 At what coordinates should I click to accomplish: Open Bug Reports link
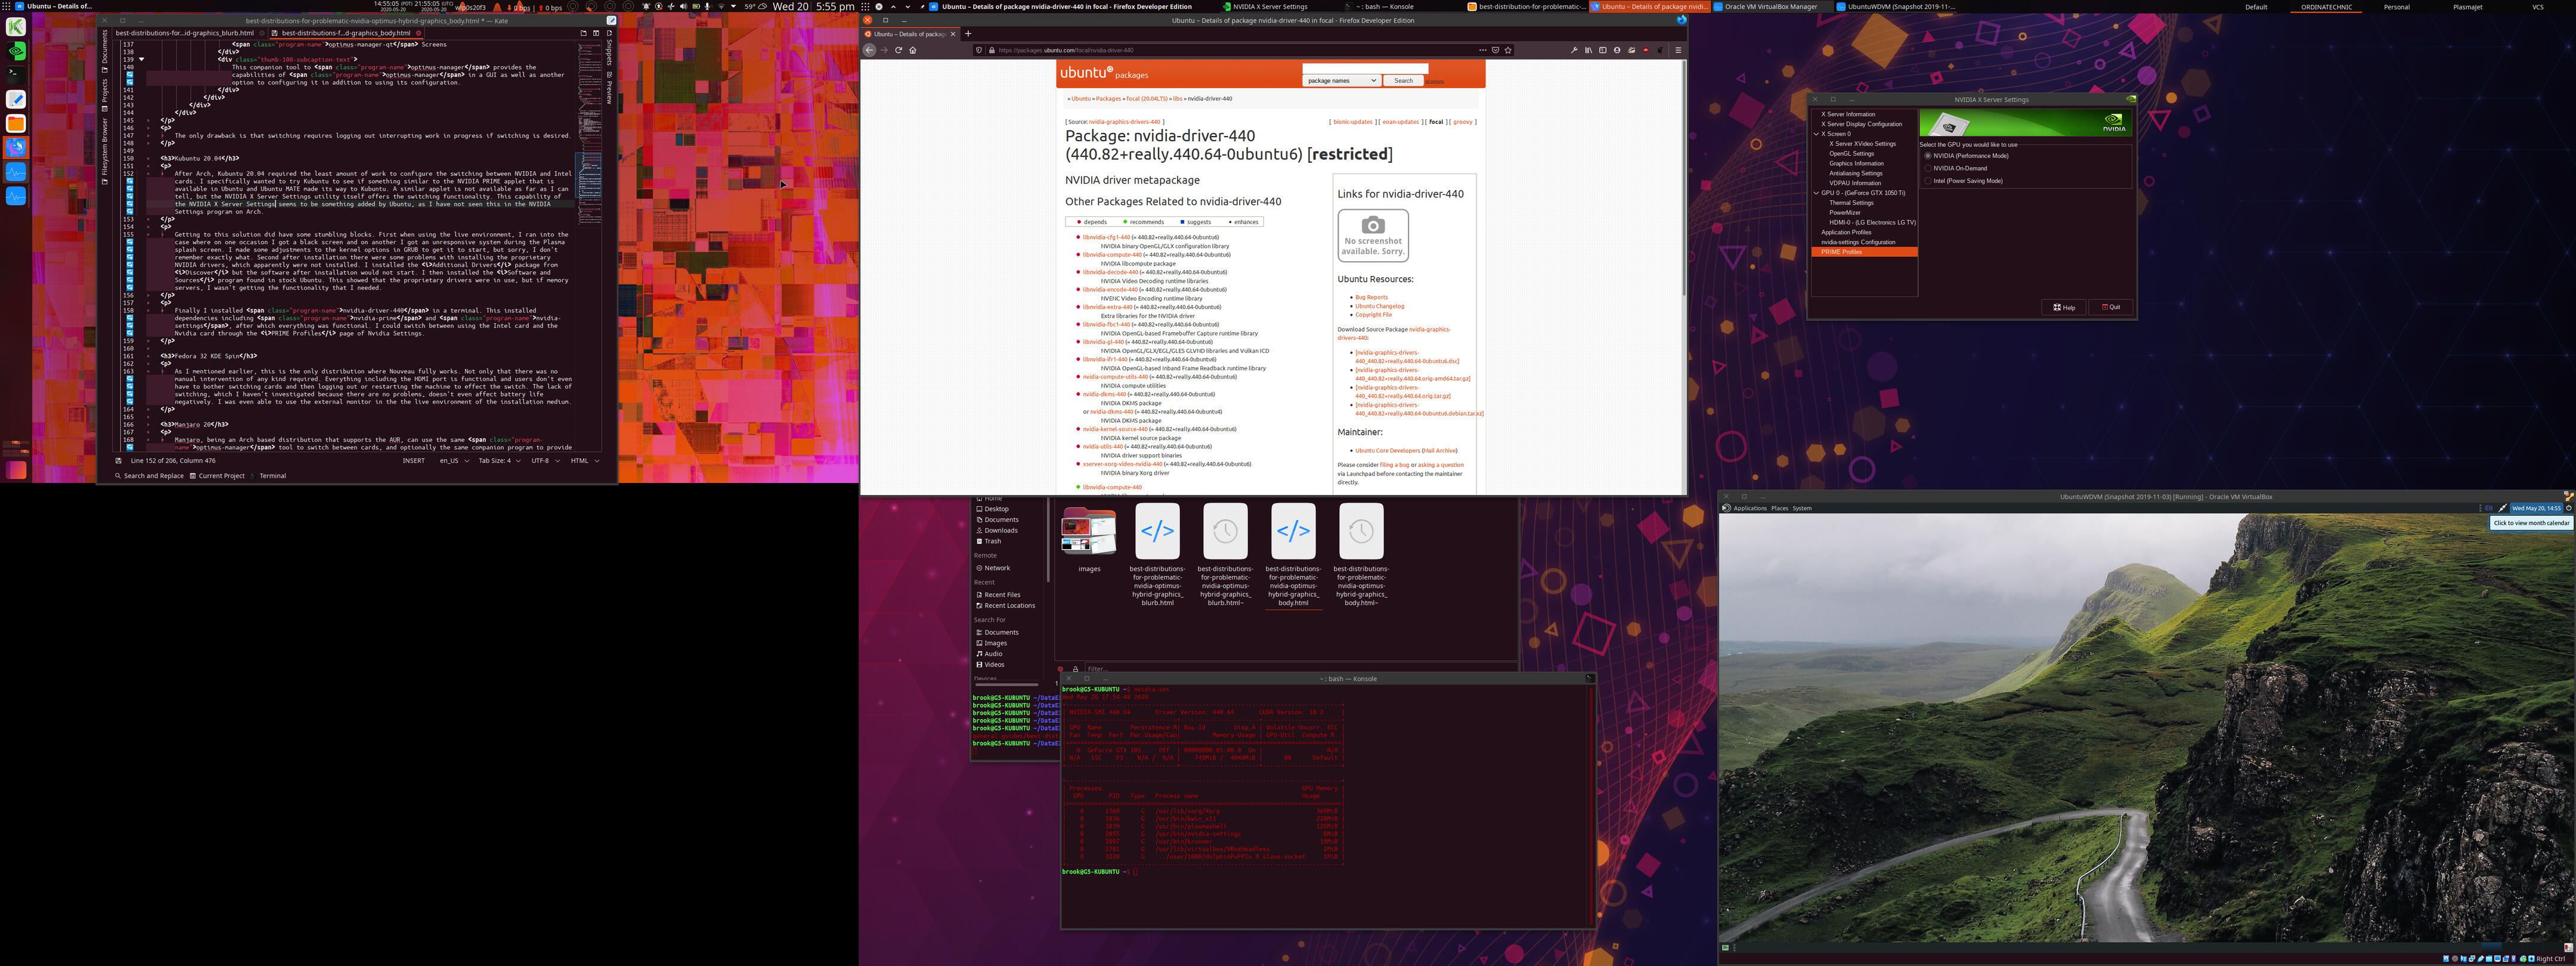(x=1371, y=297)
